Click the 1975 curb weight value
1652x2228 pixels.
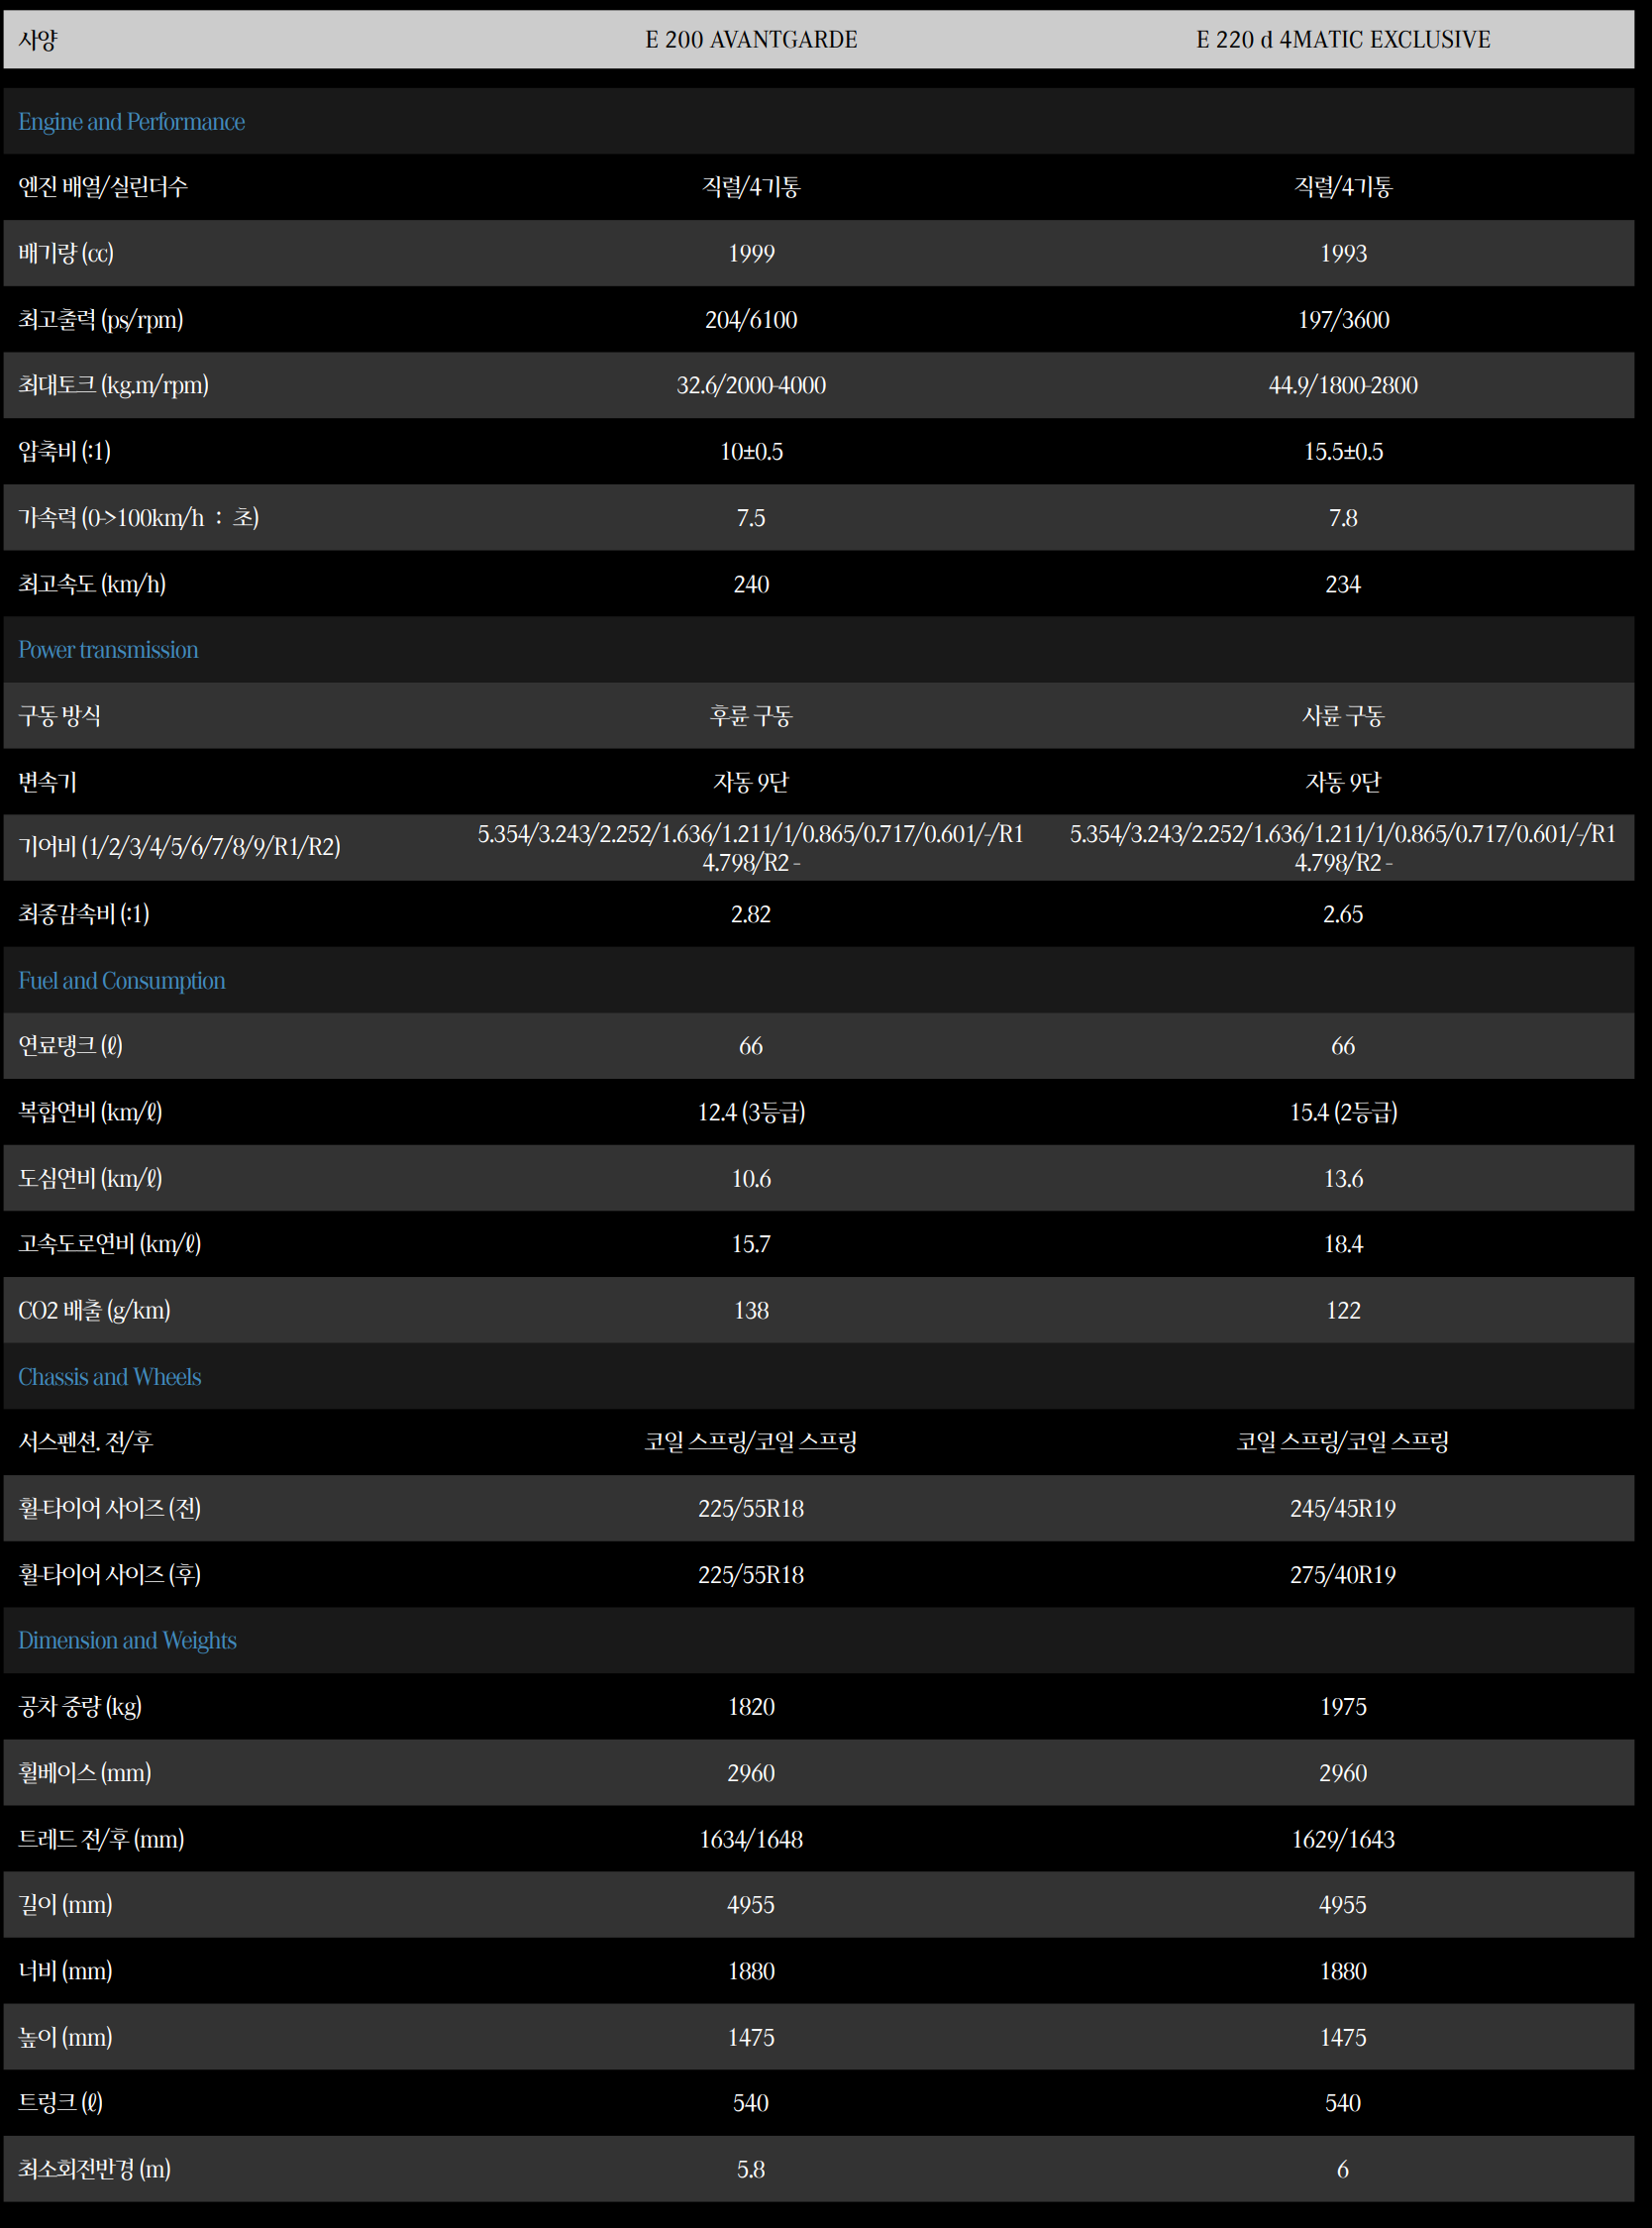(1342, 1706)
